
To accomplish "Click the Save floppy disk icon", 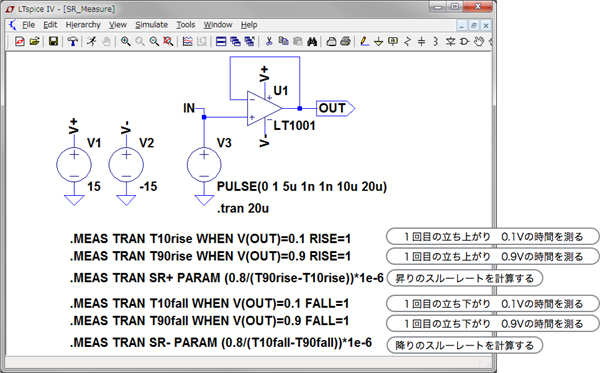I will (x=53, y=41).
